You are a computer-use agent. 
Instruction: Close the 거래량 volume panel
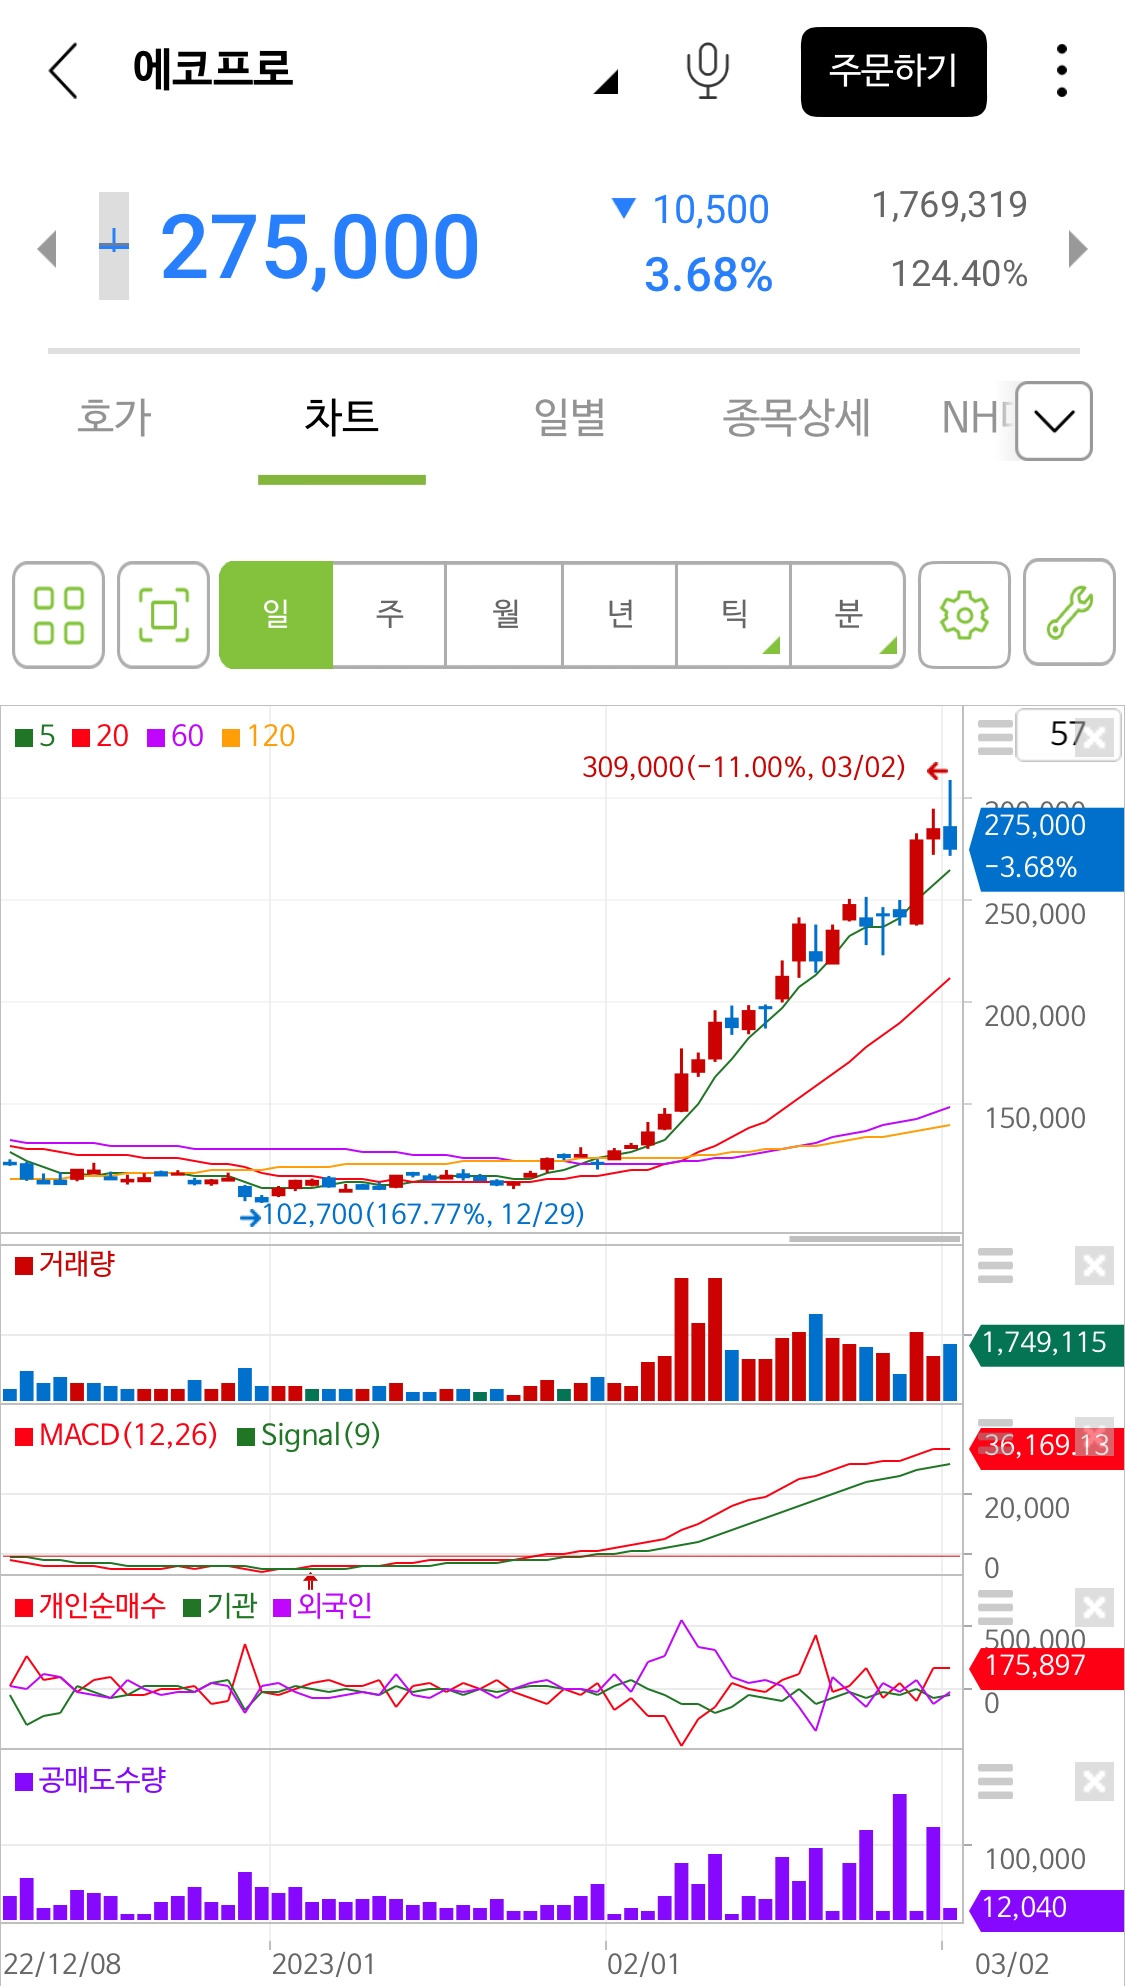(x=1094, y=1266)
